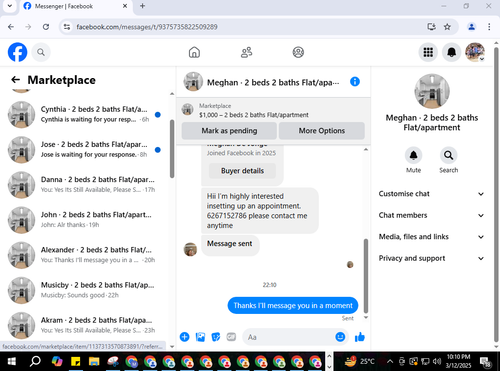The image size is (500, 371).
Task: Open conversation information blue icon
Action: click(x=355, y=82)
